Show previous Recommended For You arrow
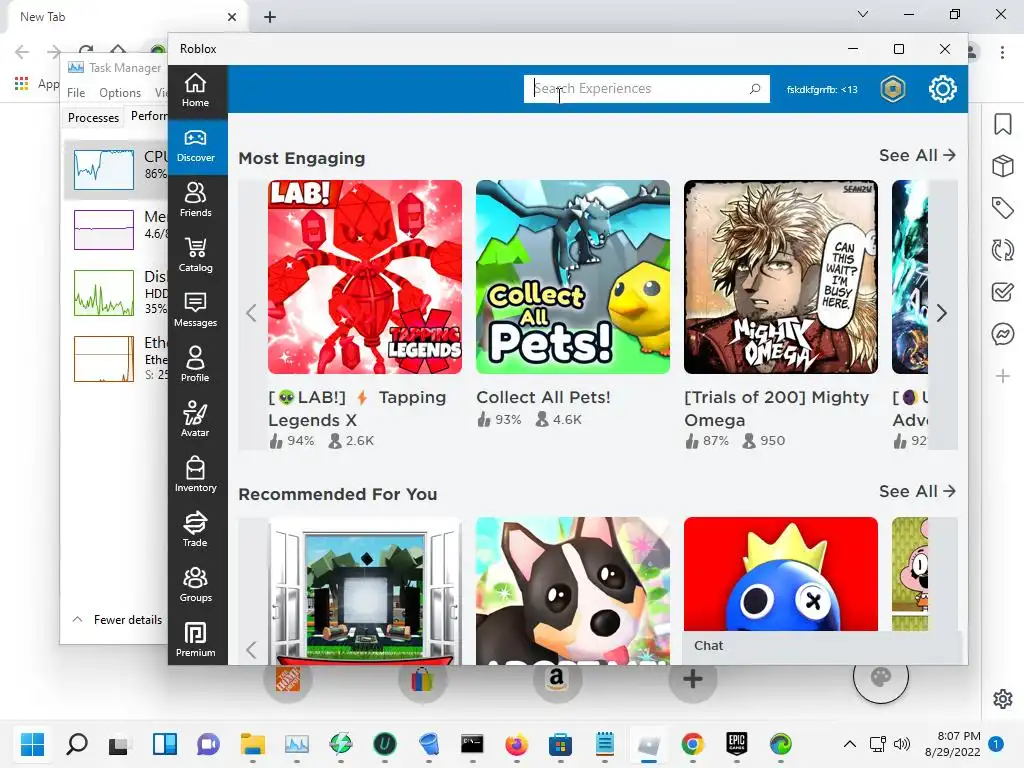This screenshot has width=1024, height=768. (x=252, y=650)
